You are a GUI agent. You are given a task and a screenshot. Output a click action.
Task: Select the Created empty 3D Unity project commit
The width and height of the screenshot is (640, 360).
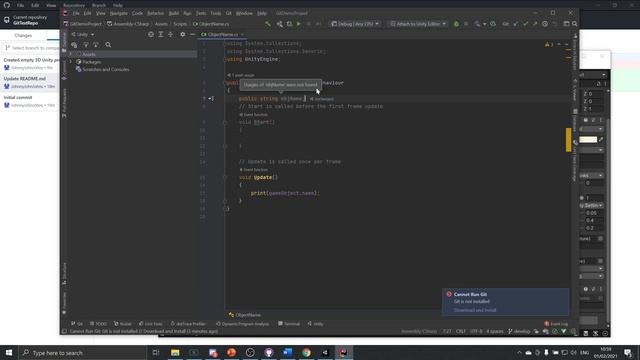click(x=30, y=63)
